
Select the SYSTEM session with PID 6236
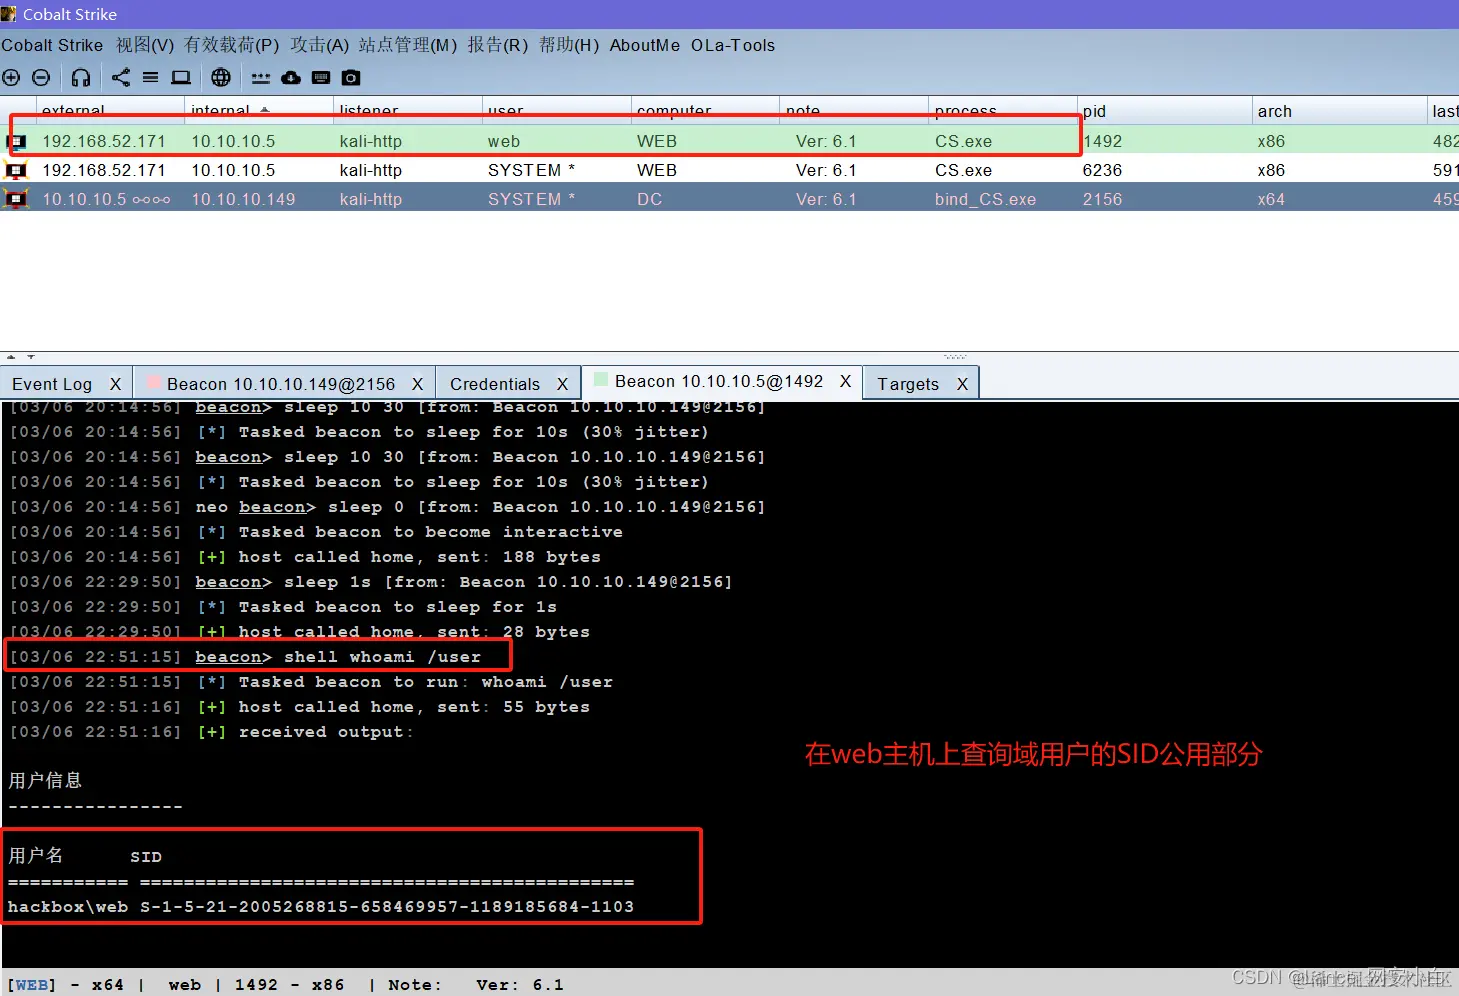[x=729, y=170]
